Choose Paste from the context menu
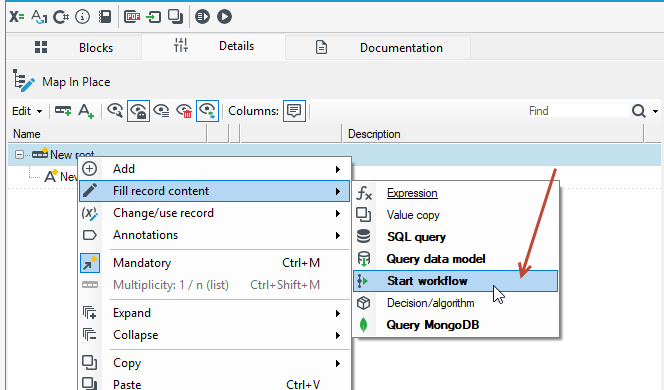This screenshot has height=390, width=664. point(215,384)
